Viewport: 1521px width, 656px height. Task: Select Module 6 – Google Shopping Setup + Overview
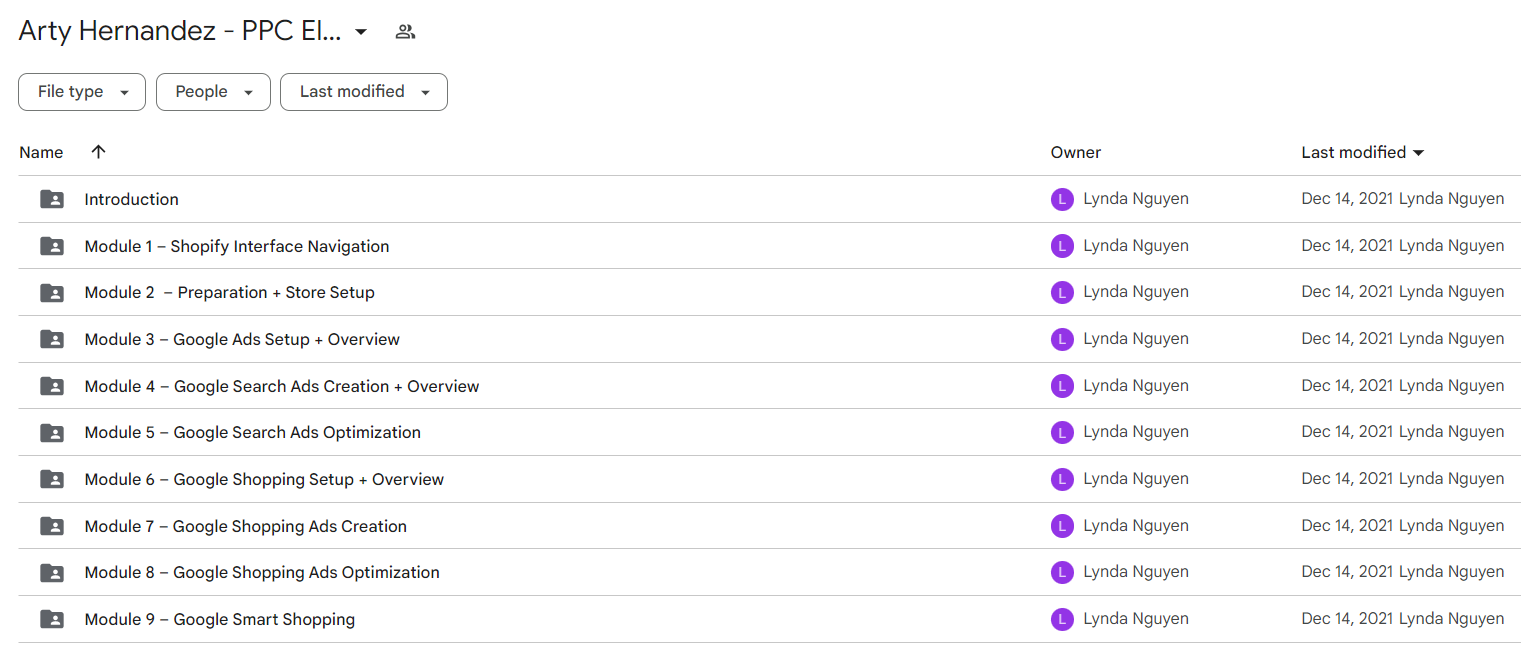tap(264, 479)
